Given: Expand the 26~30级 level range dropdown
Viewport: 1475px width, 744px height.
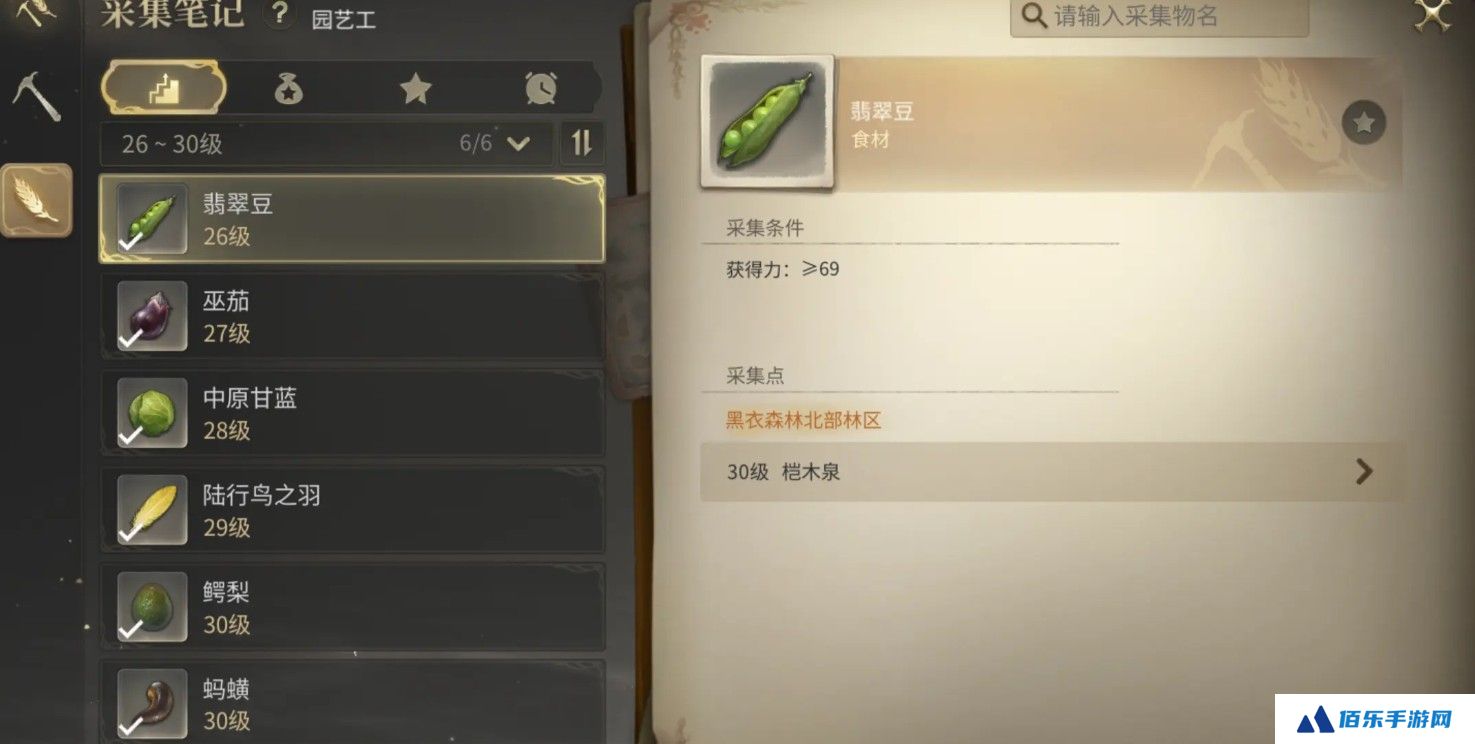Looking at the screenshot, I should pyautogui.click(x=326, y=144).
